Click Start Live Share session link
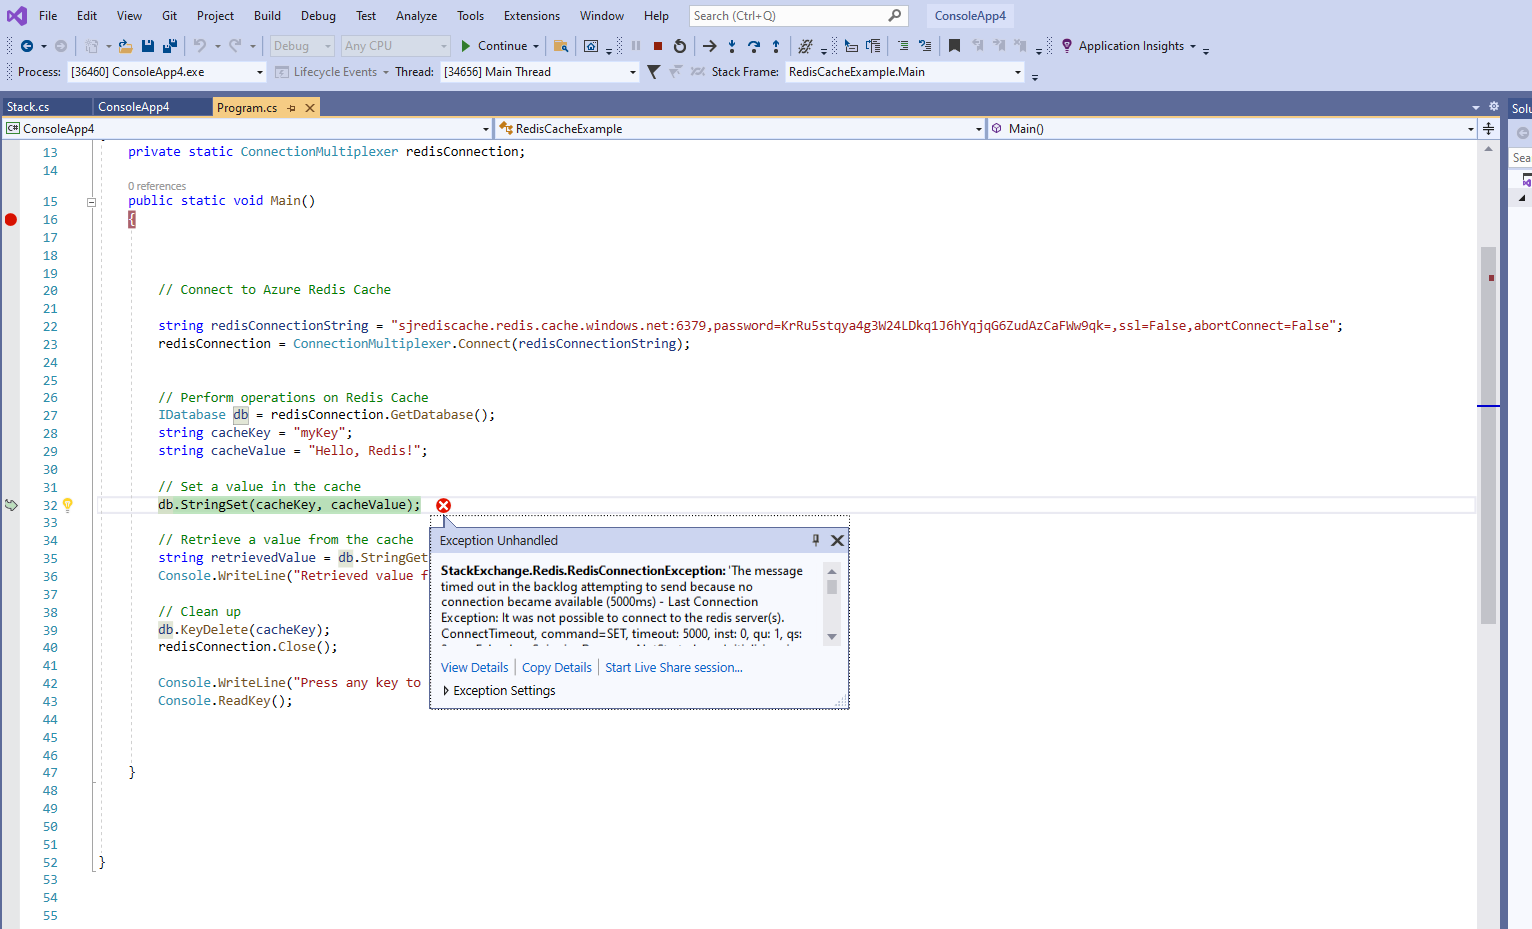1532x929 pixels. pos(674,668)
